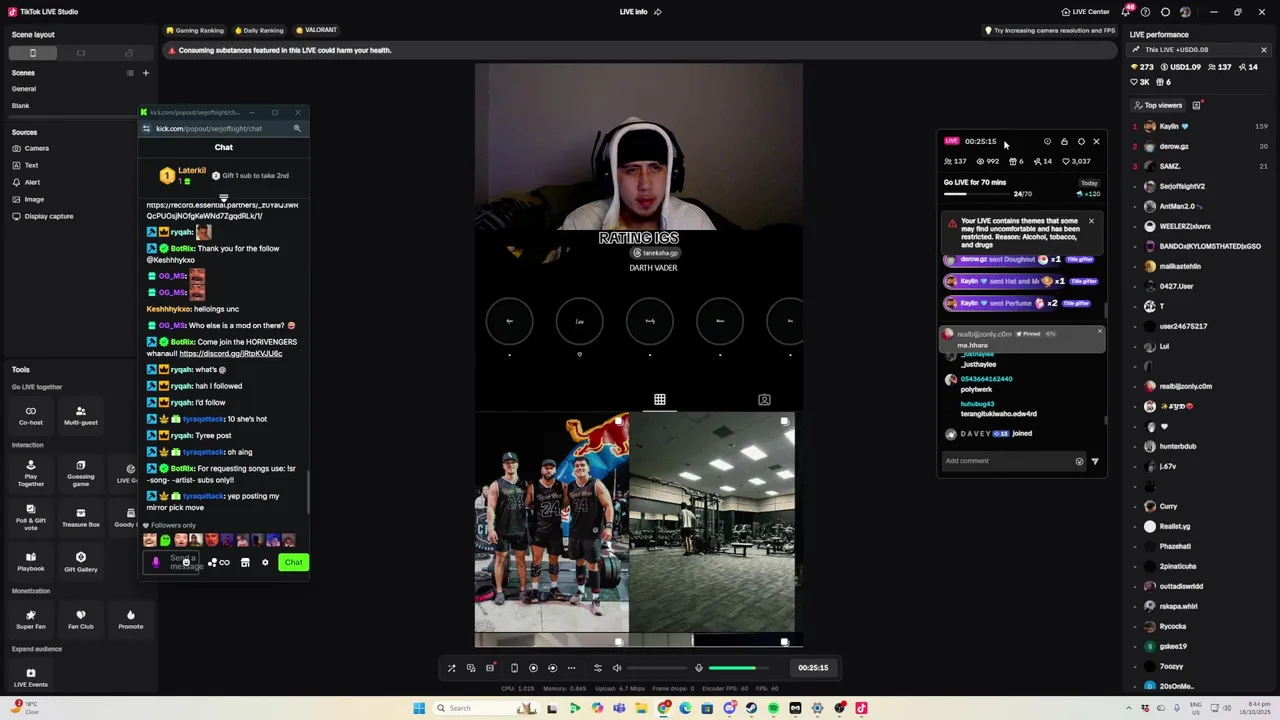Expand the Kick leaderboard handle
This screenshot has width=1280, height=720.
[x=224, y=198]
